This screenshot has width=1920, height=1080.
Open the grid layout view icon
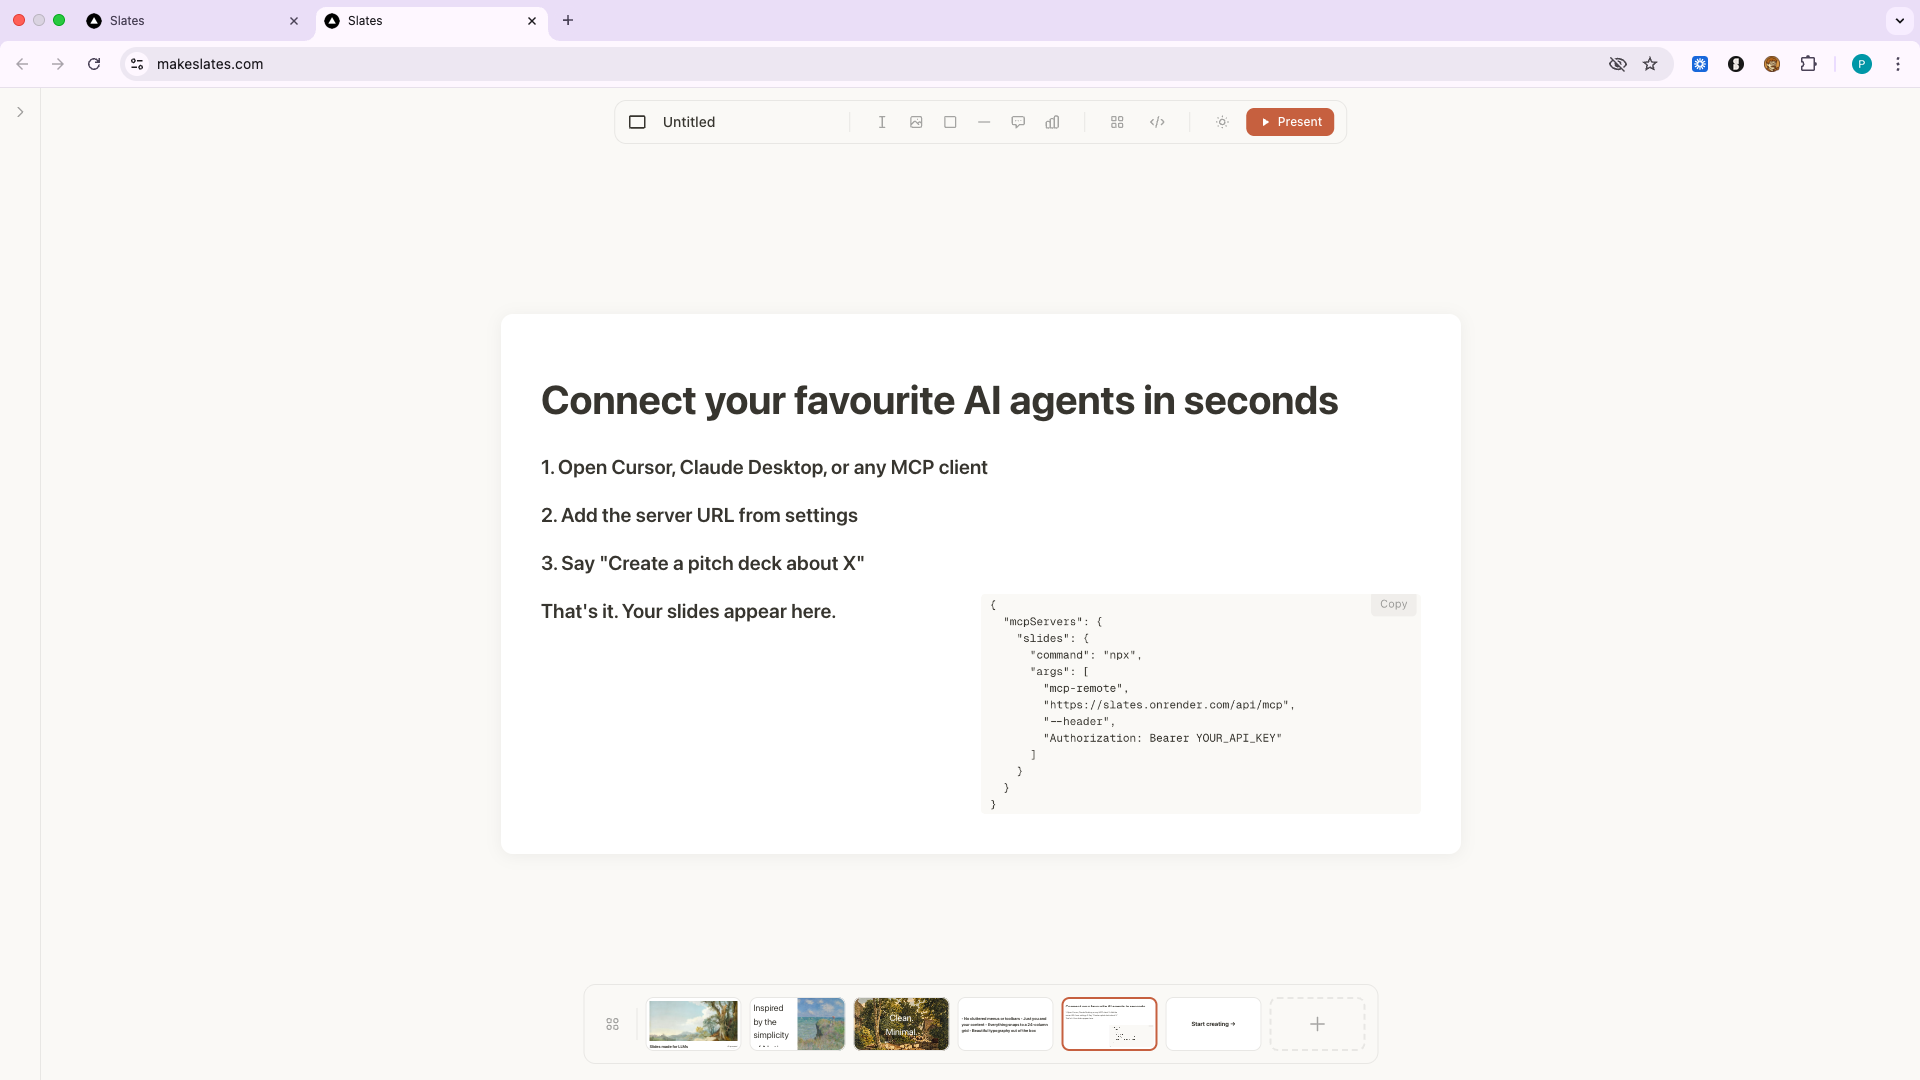pyautogui.click(x=1117, y=122)
